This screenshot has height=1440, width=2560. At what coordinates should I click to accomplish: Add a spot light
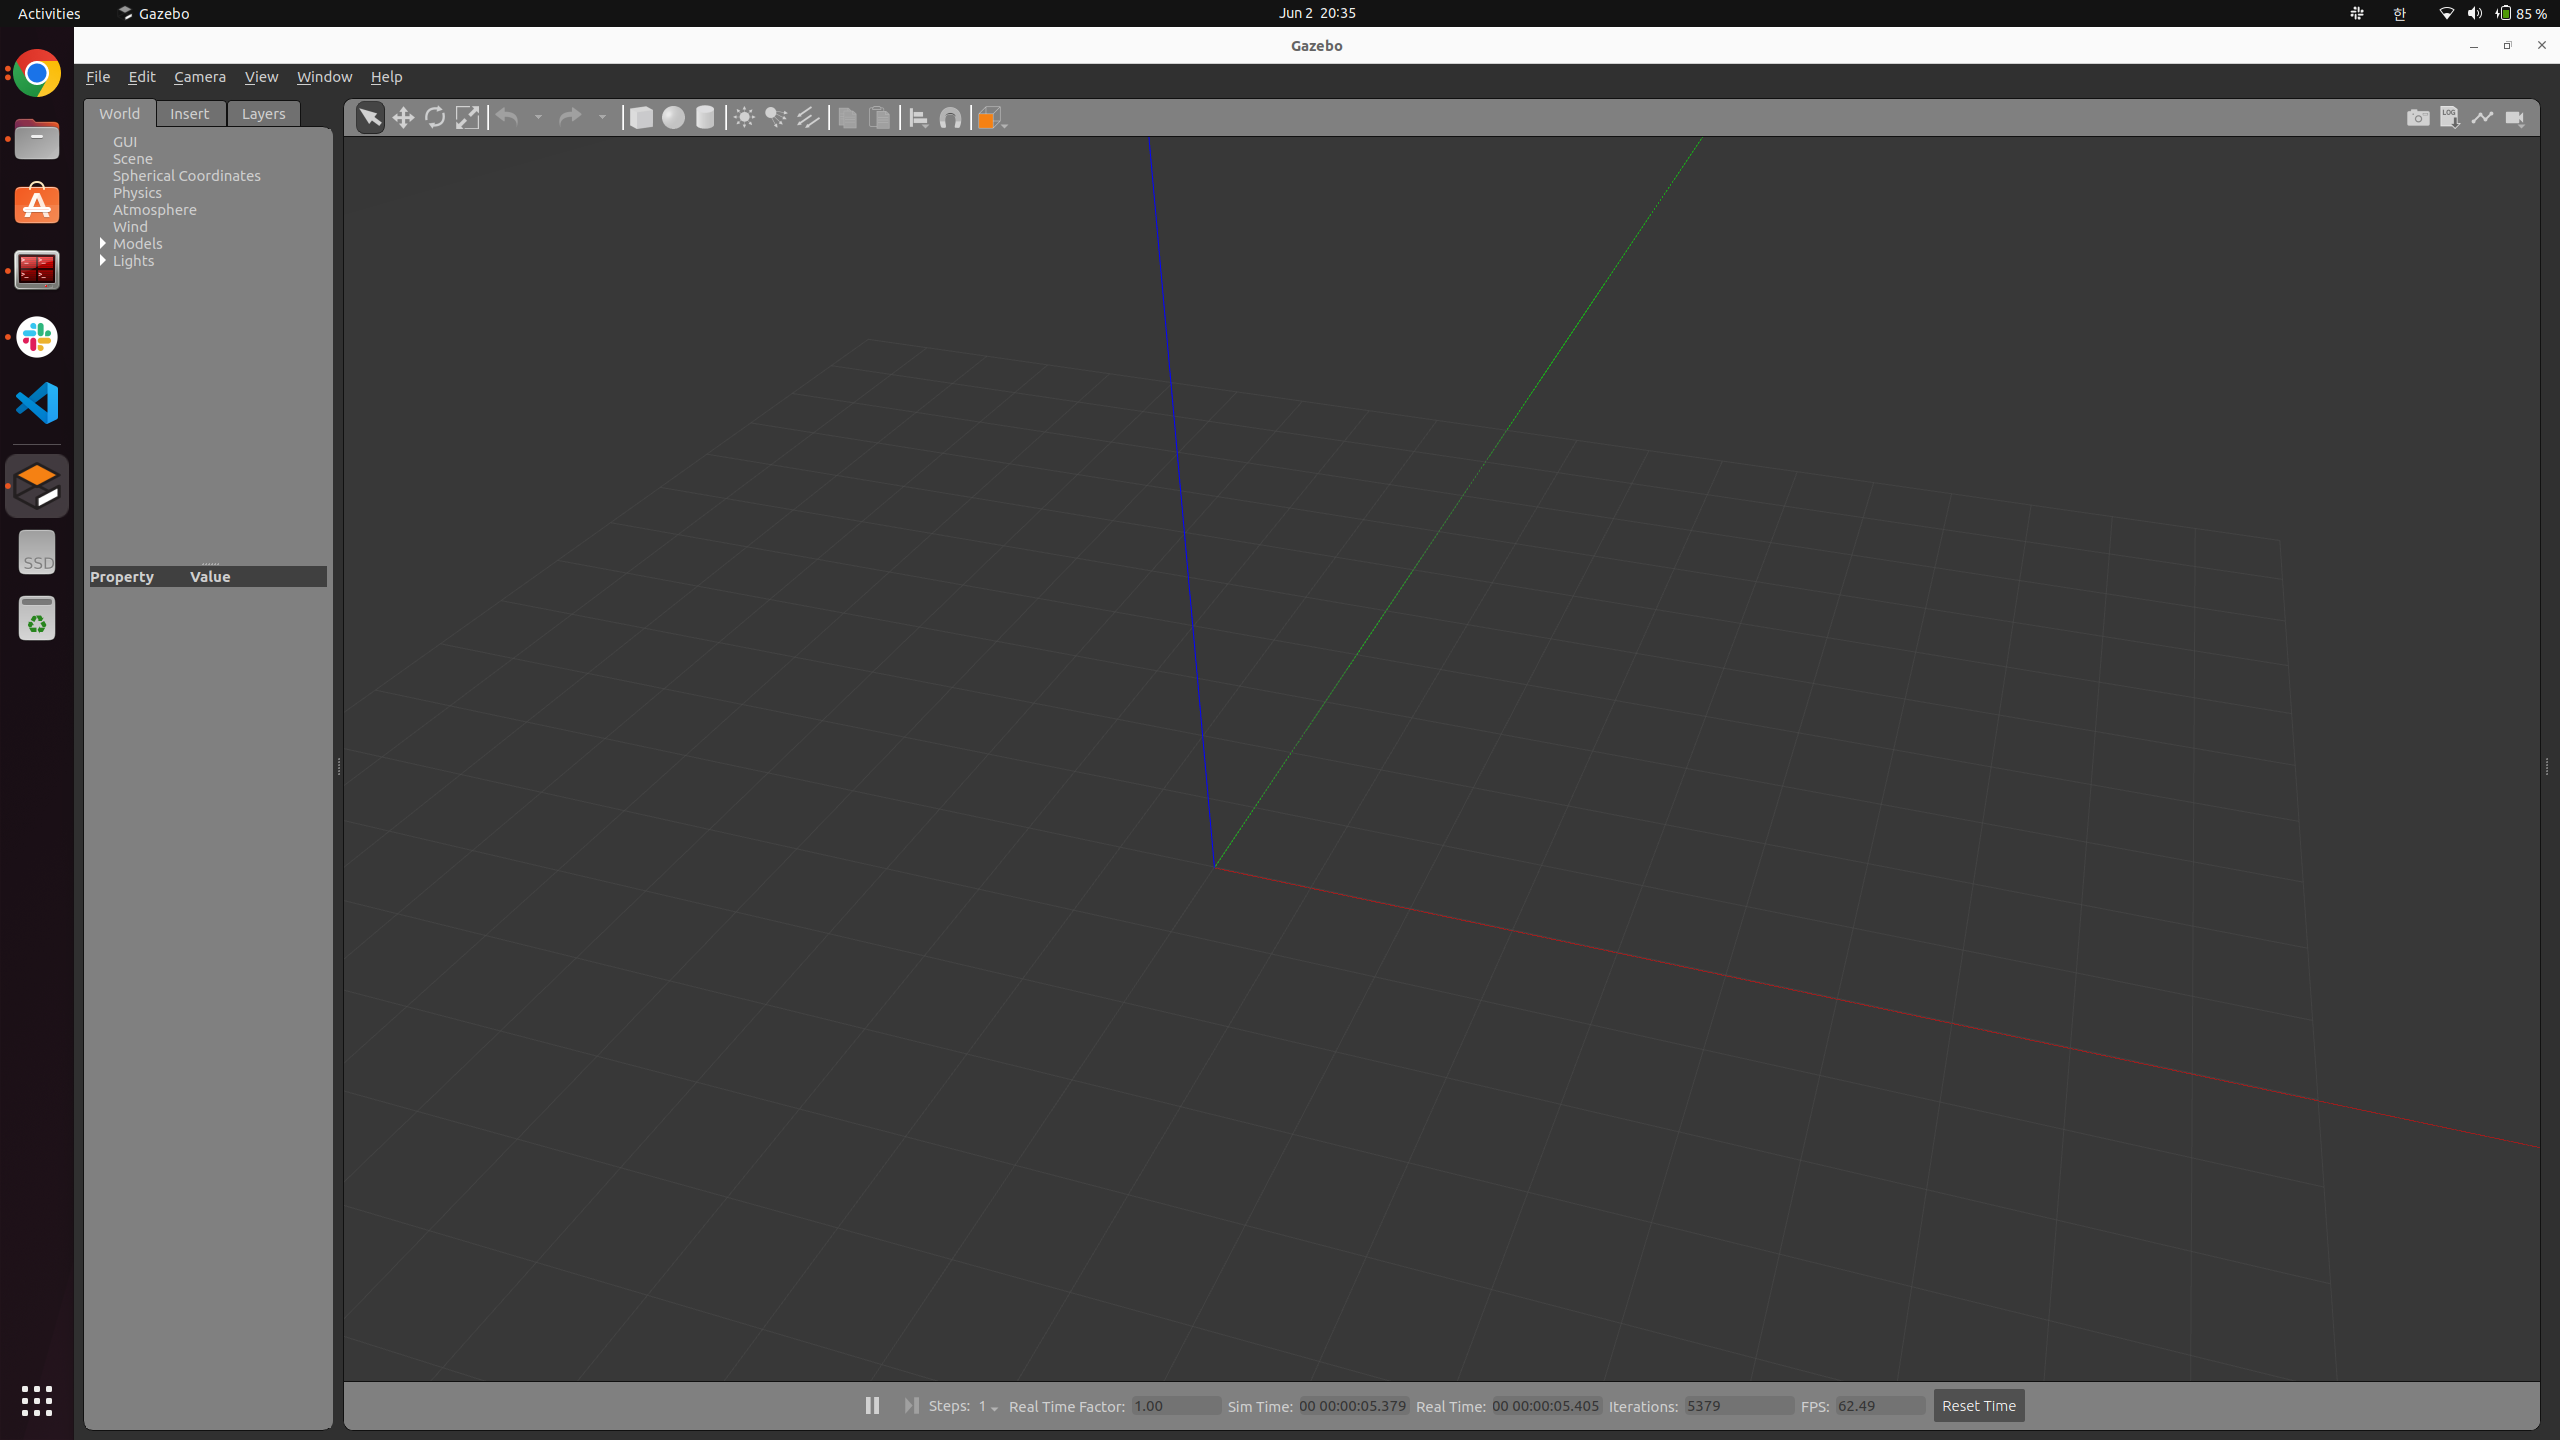pos(776,118)
